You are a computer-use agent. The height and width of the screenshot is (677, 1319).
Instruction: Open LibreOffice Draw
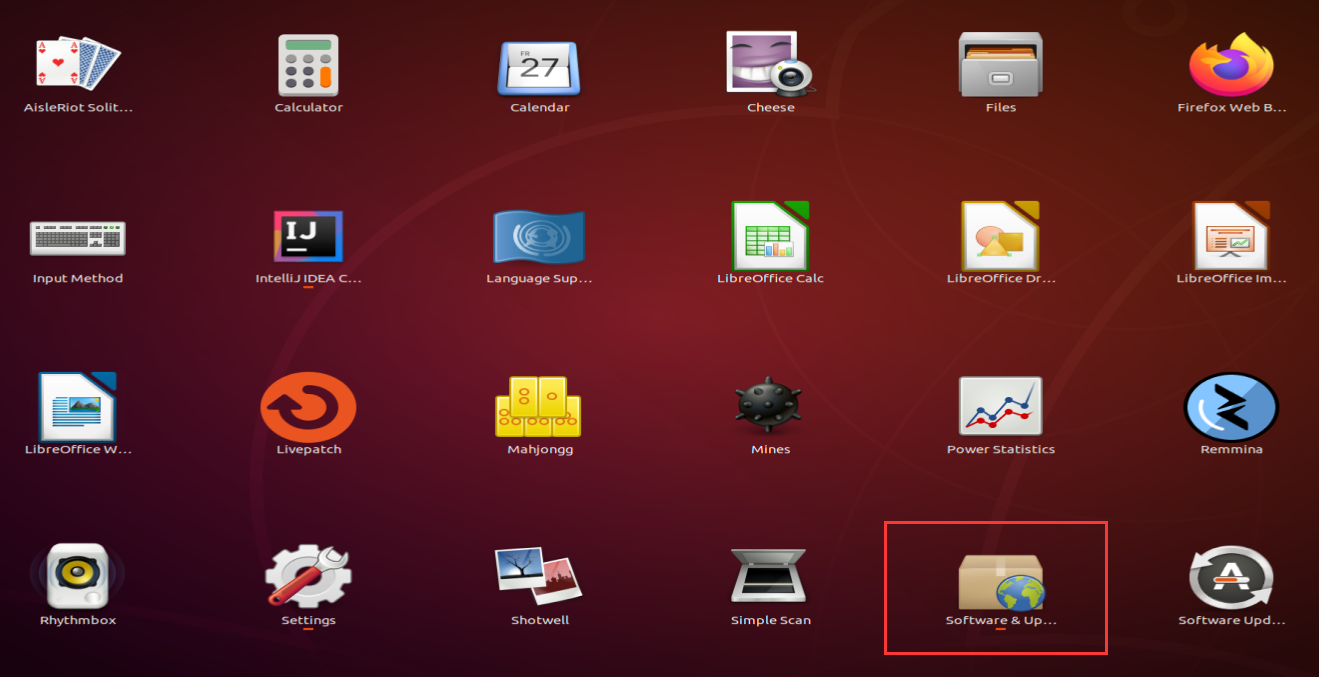pyautogui.click(x=1000, y=235)
